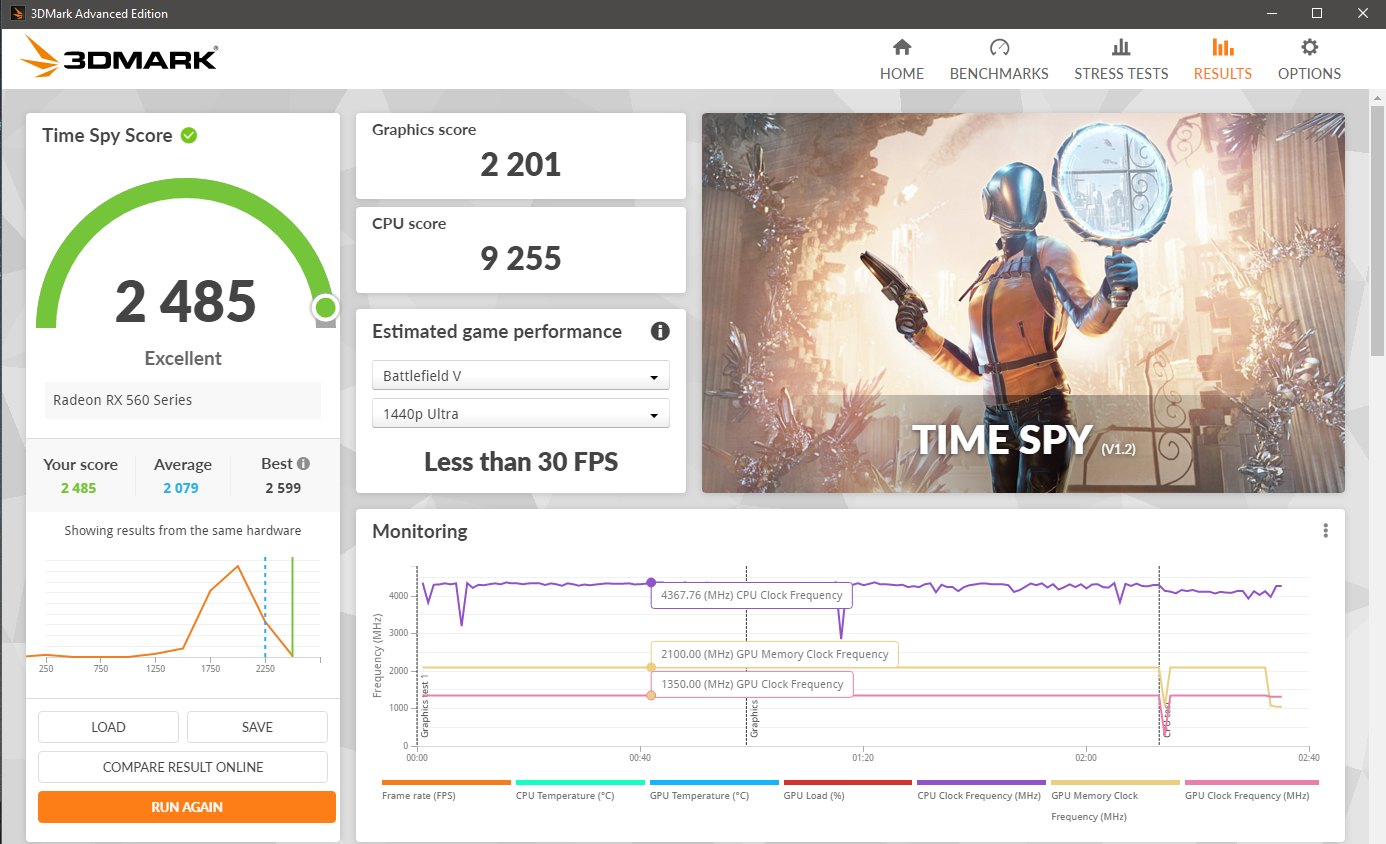
Task: Click the info icon next to Best score
Action: pos(303,464)
